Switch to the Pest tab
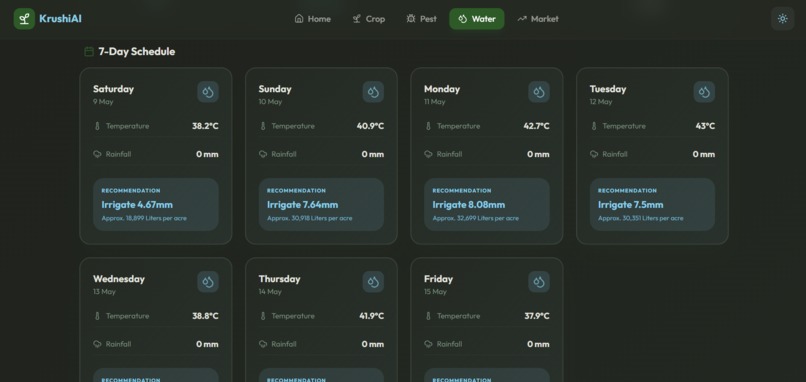806x382 pixels. click(x=422, y=19)
